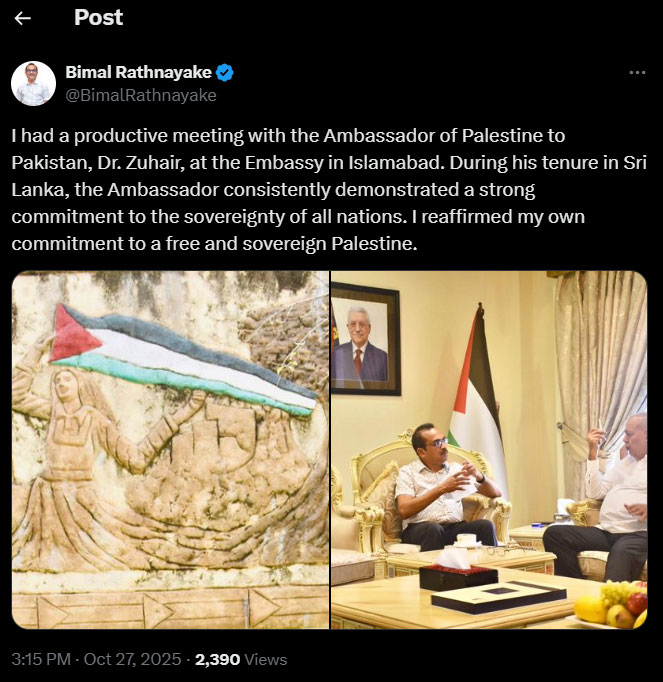Viewport: 663px width, 682px height.
Task: Open the @BimalRathnayake handle link
Action: pyautogui.click(x=141, y=95)
